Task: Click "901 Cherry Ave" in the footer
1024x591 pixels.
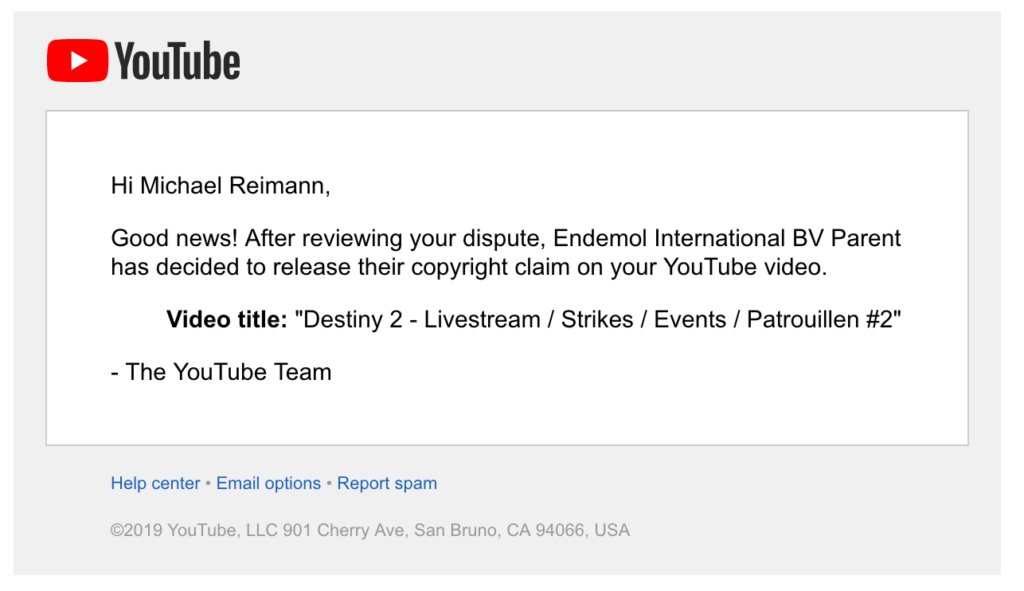Action: (344, 530)
